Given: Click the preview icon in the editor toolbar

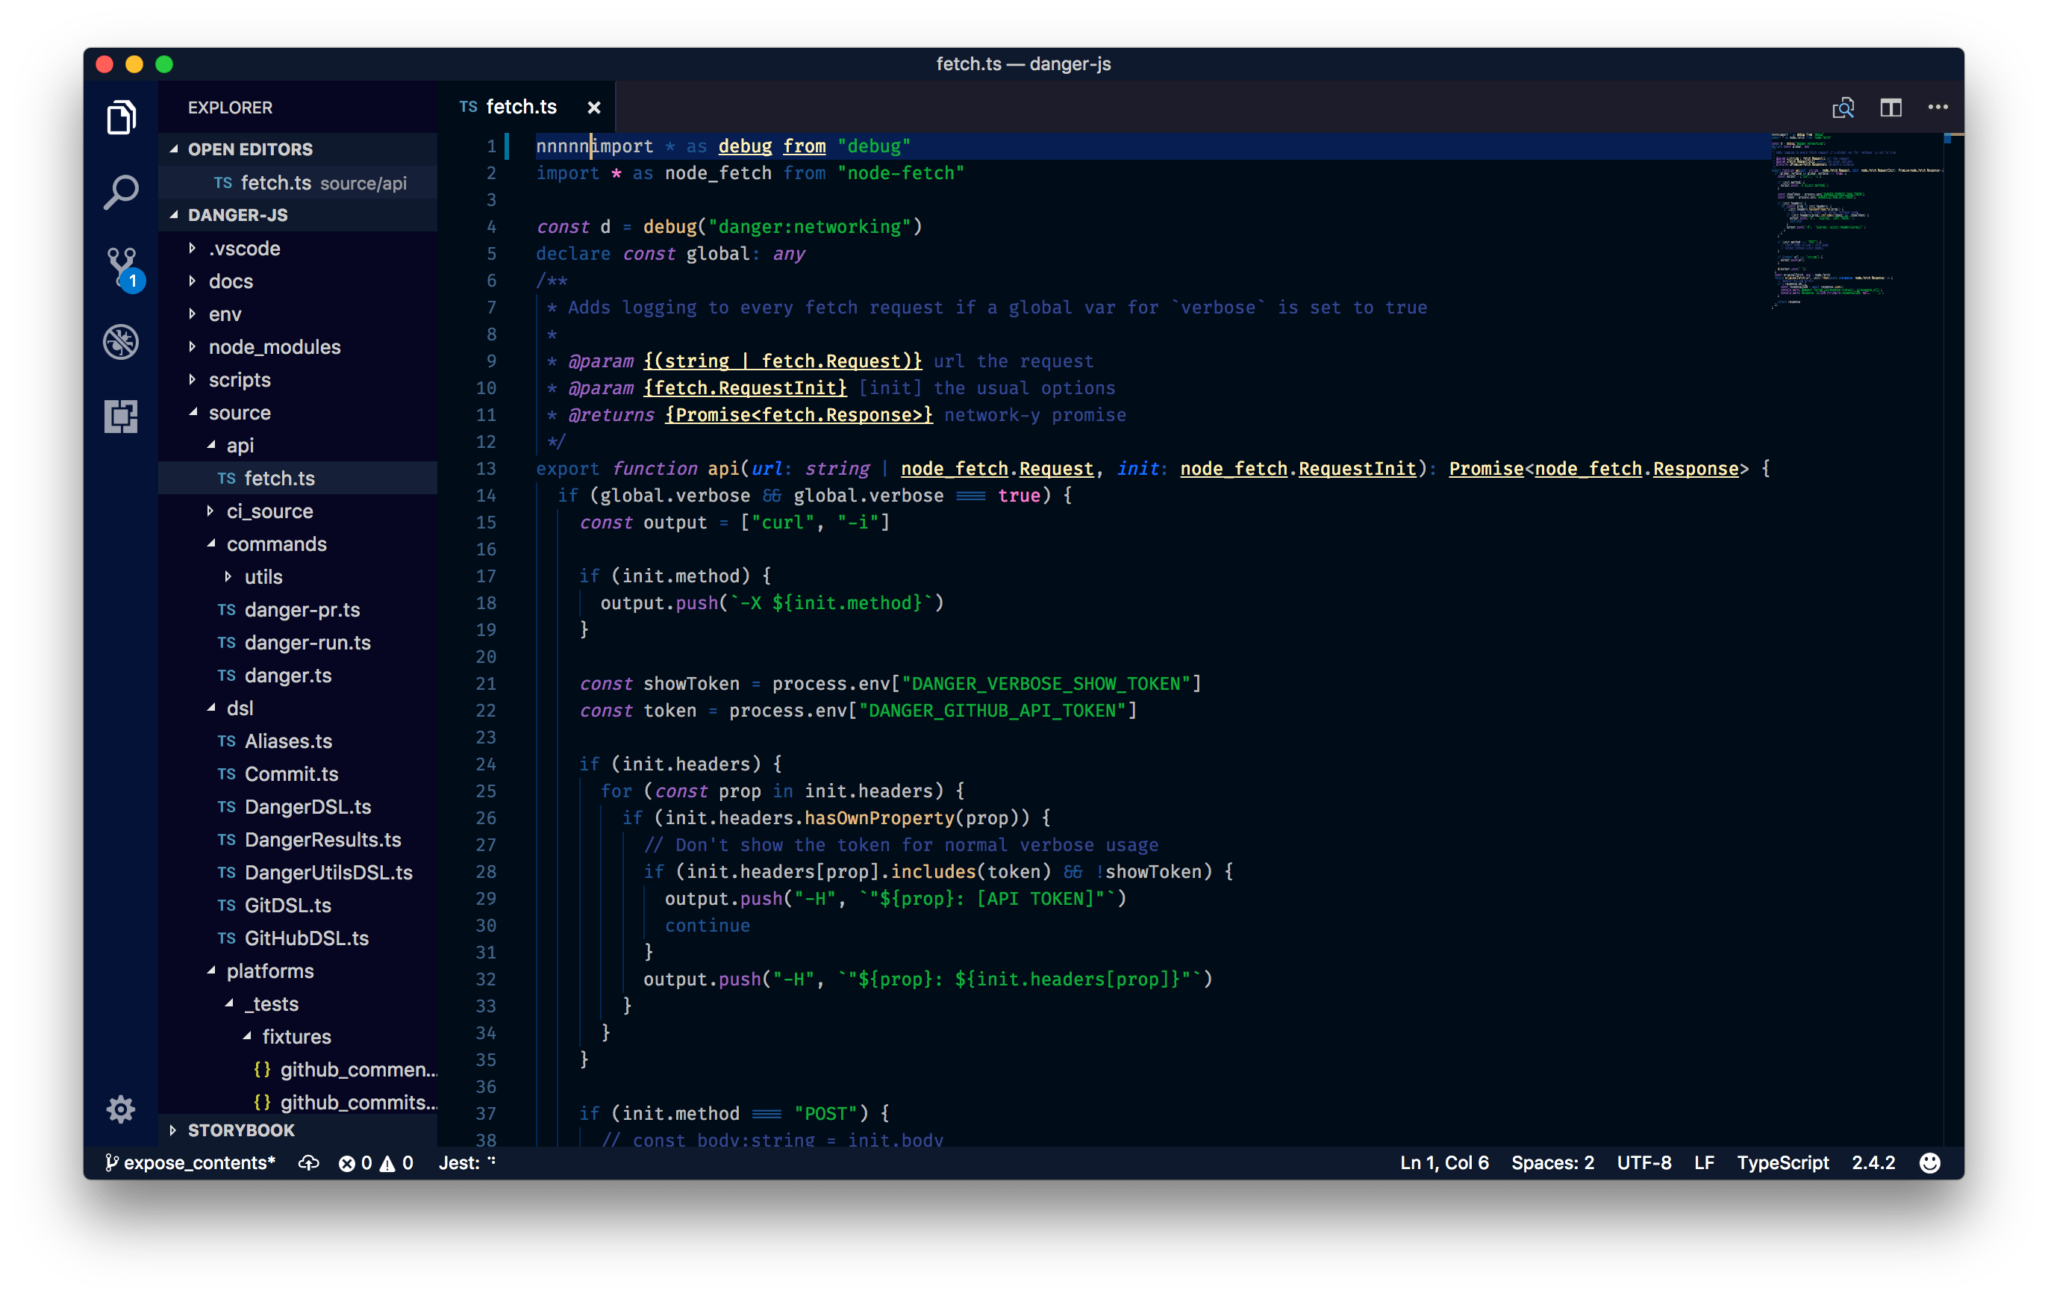Looking at the screenshot, I should tap(1843, 107).
